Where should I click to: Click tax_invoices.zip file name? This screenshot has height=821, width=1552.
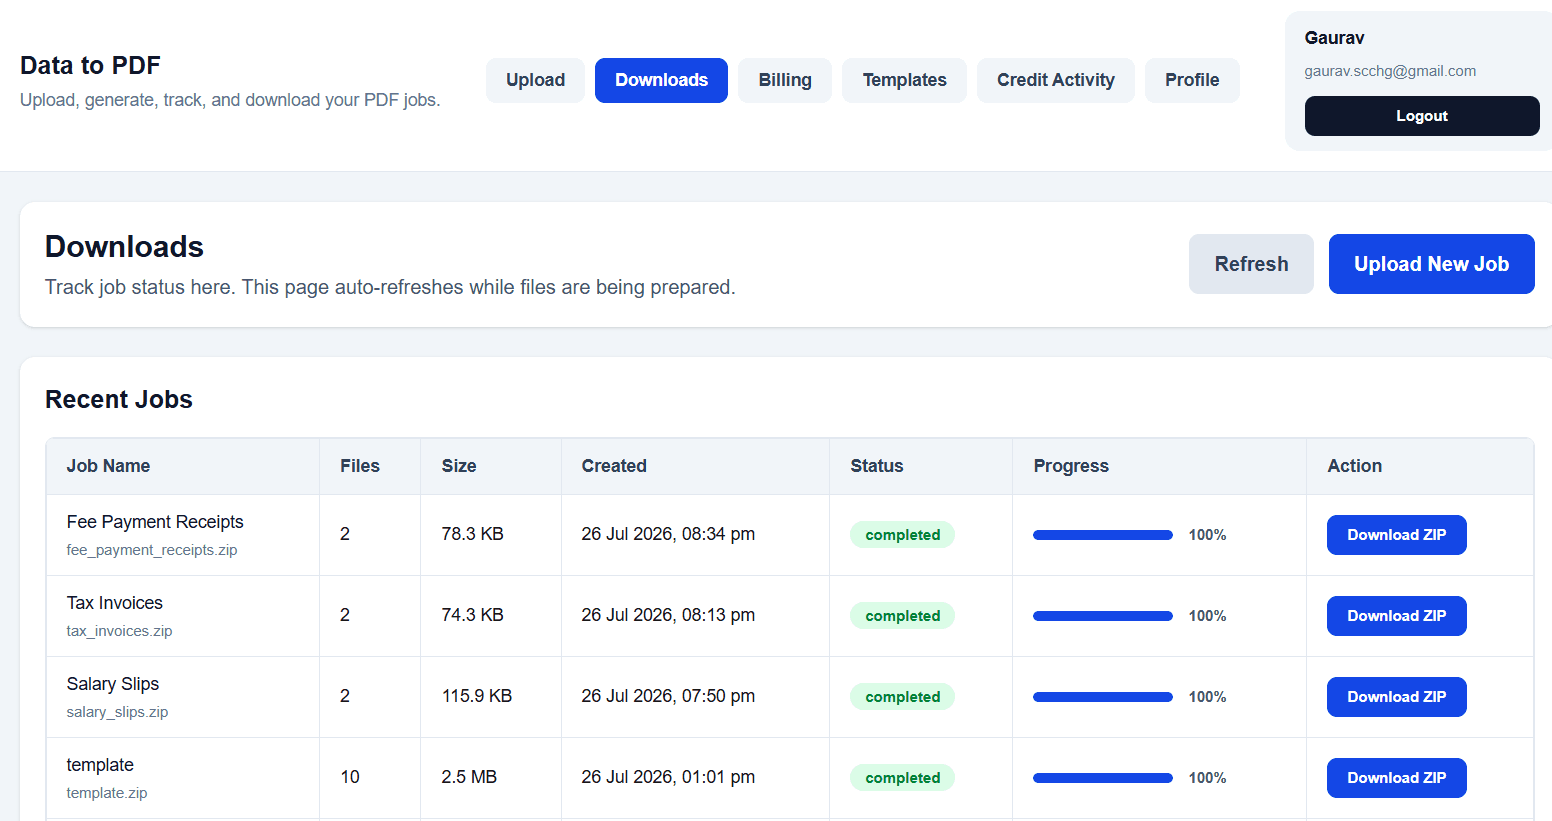coord(119,631)
